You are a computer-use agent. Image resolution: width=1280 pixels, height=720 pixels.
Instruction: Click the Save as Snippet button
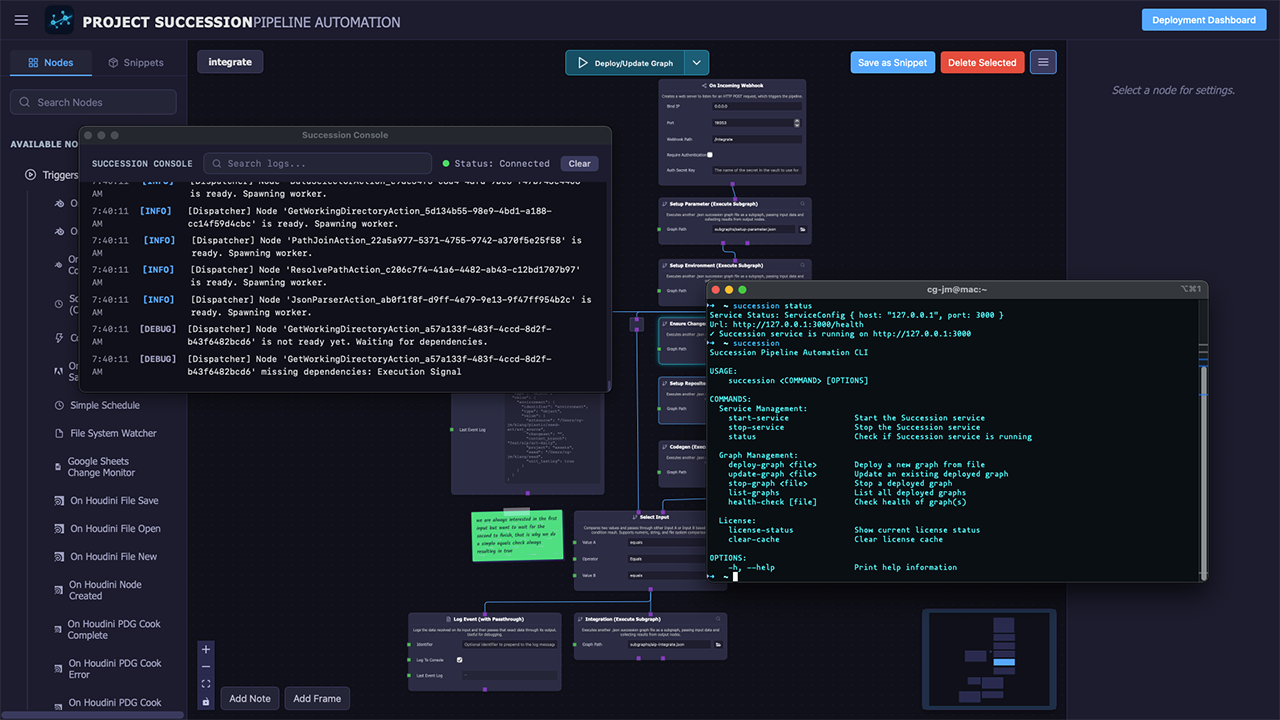pos(892,62)
